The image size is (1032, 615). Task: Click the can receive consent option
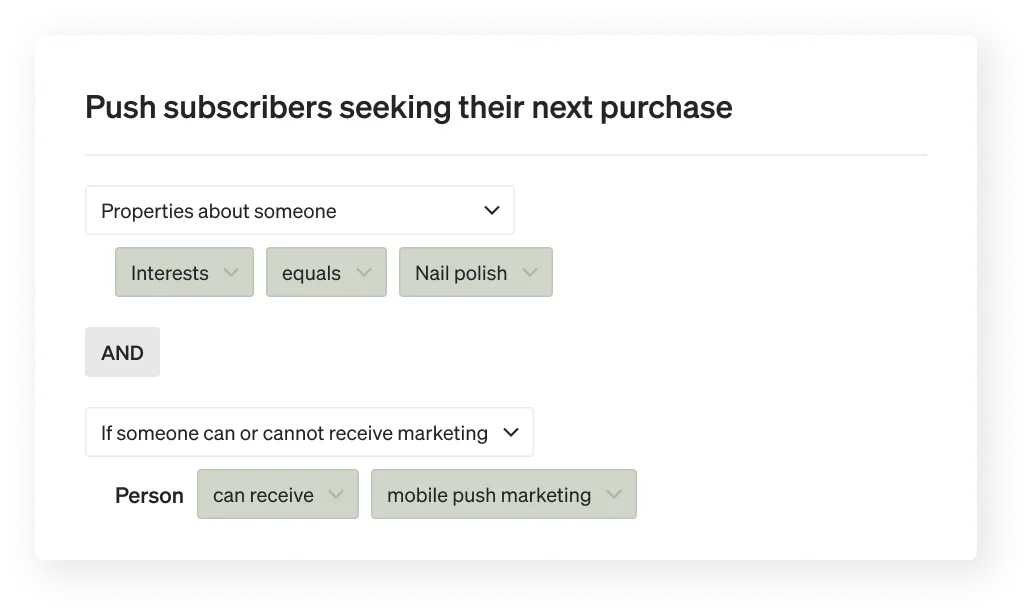pos(277,494)
